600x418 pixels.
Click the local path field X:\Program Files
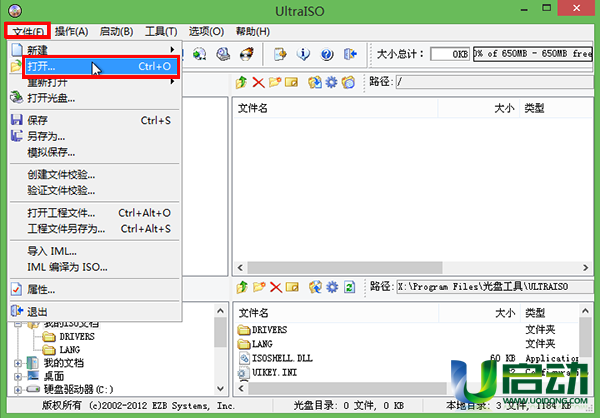(495, 287)
